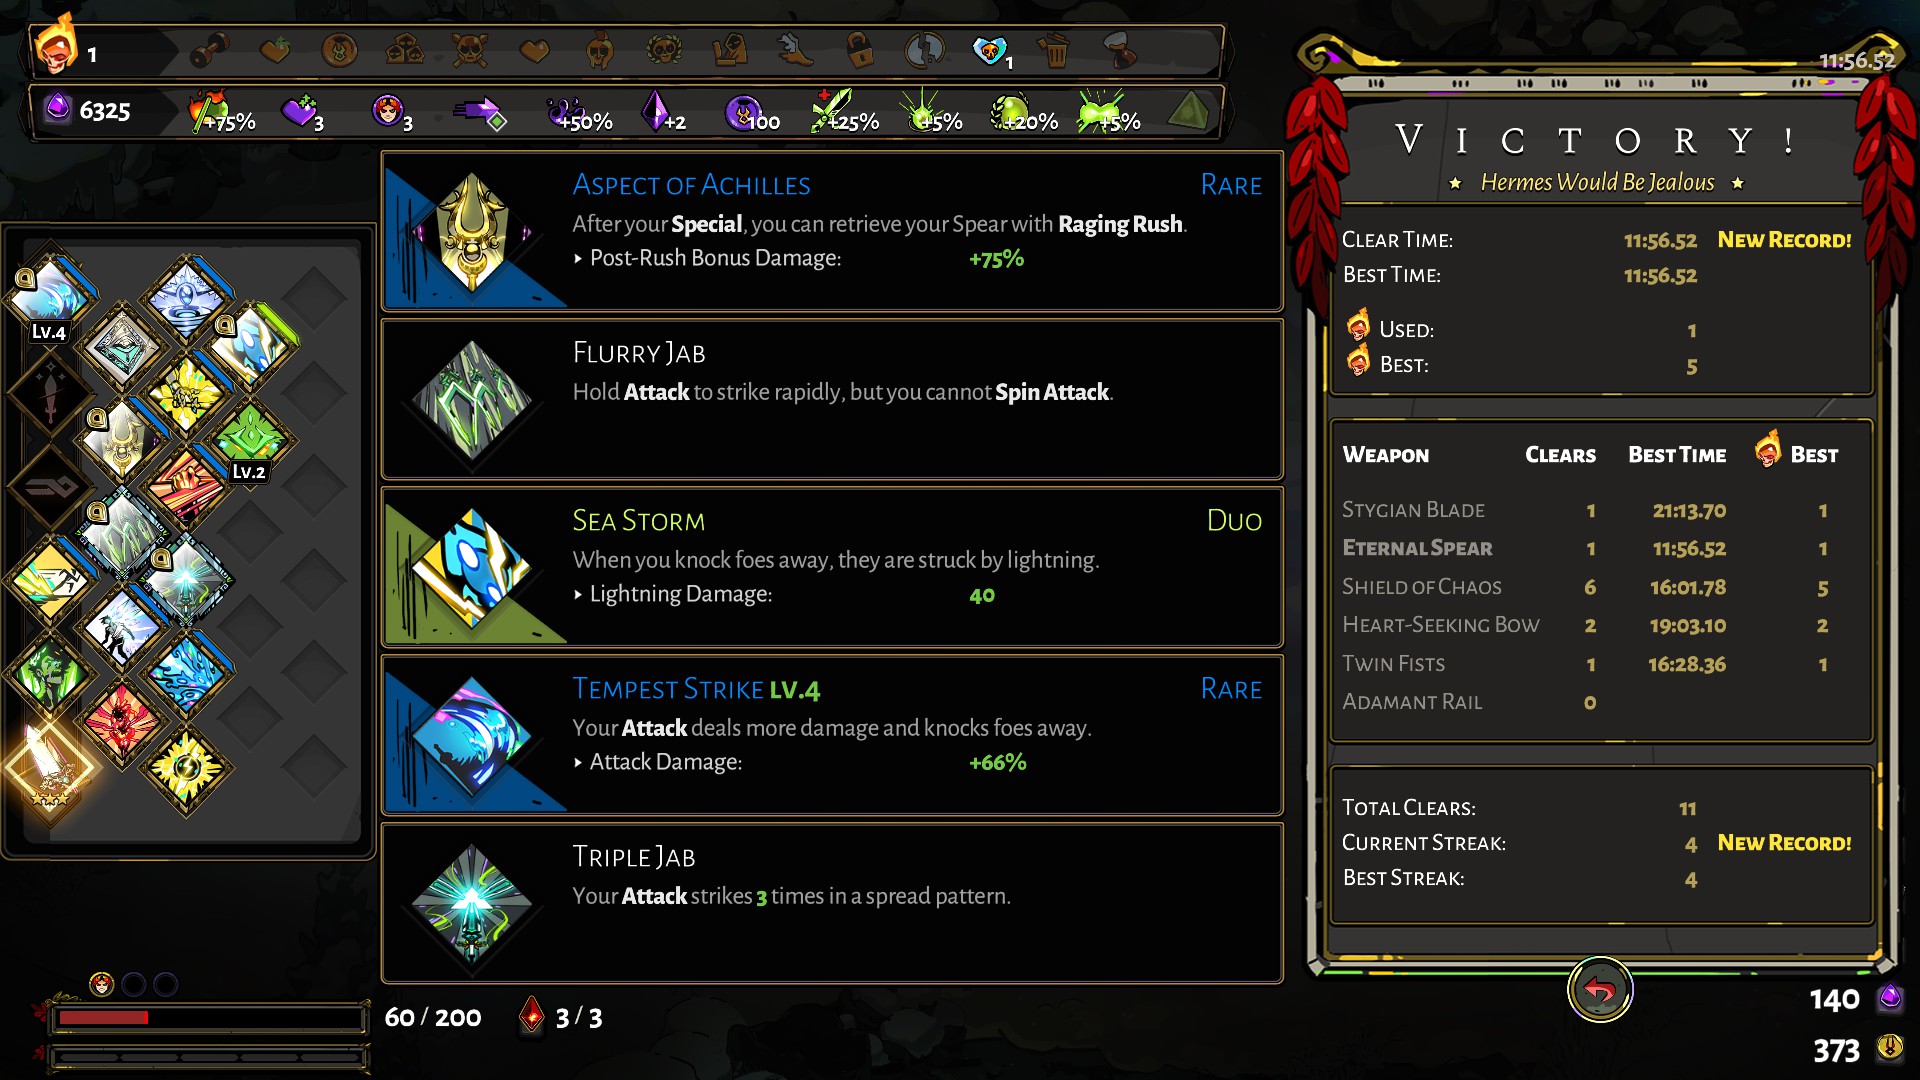Click the purple darkness gem 6325 icon
Screen dimensions: 1920x1080
click(58, 107)
